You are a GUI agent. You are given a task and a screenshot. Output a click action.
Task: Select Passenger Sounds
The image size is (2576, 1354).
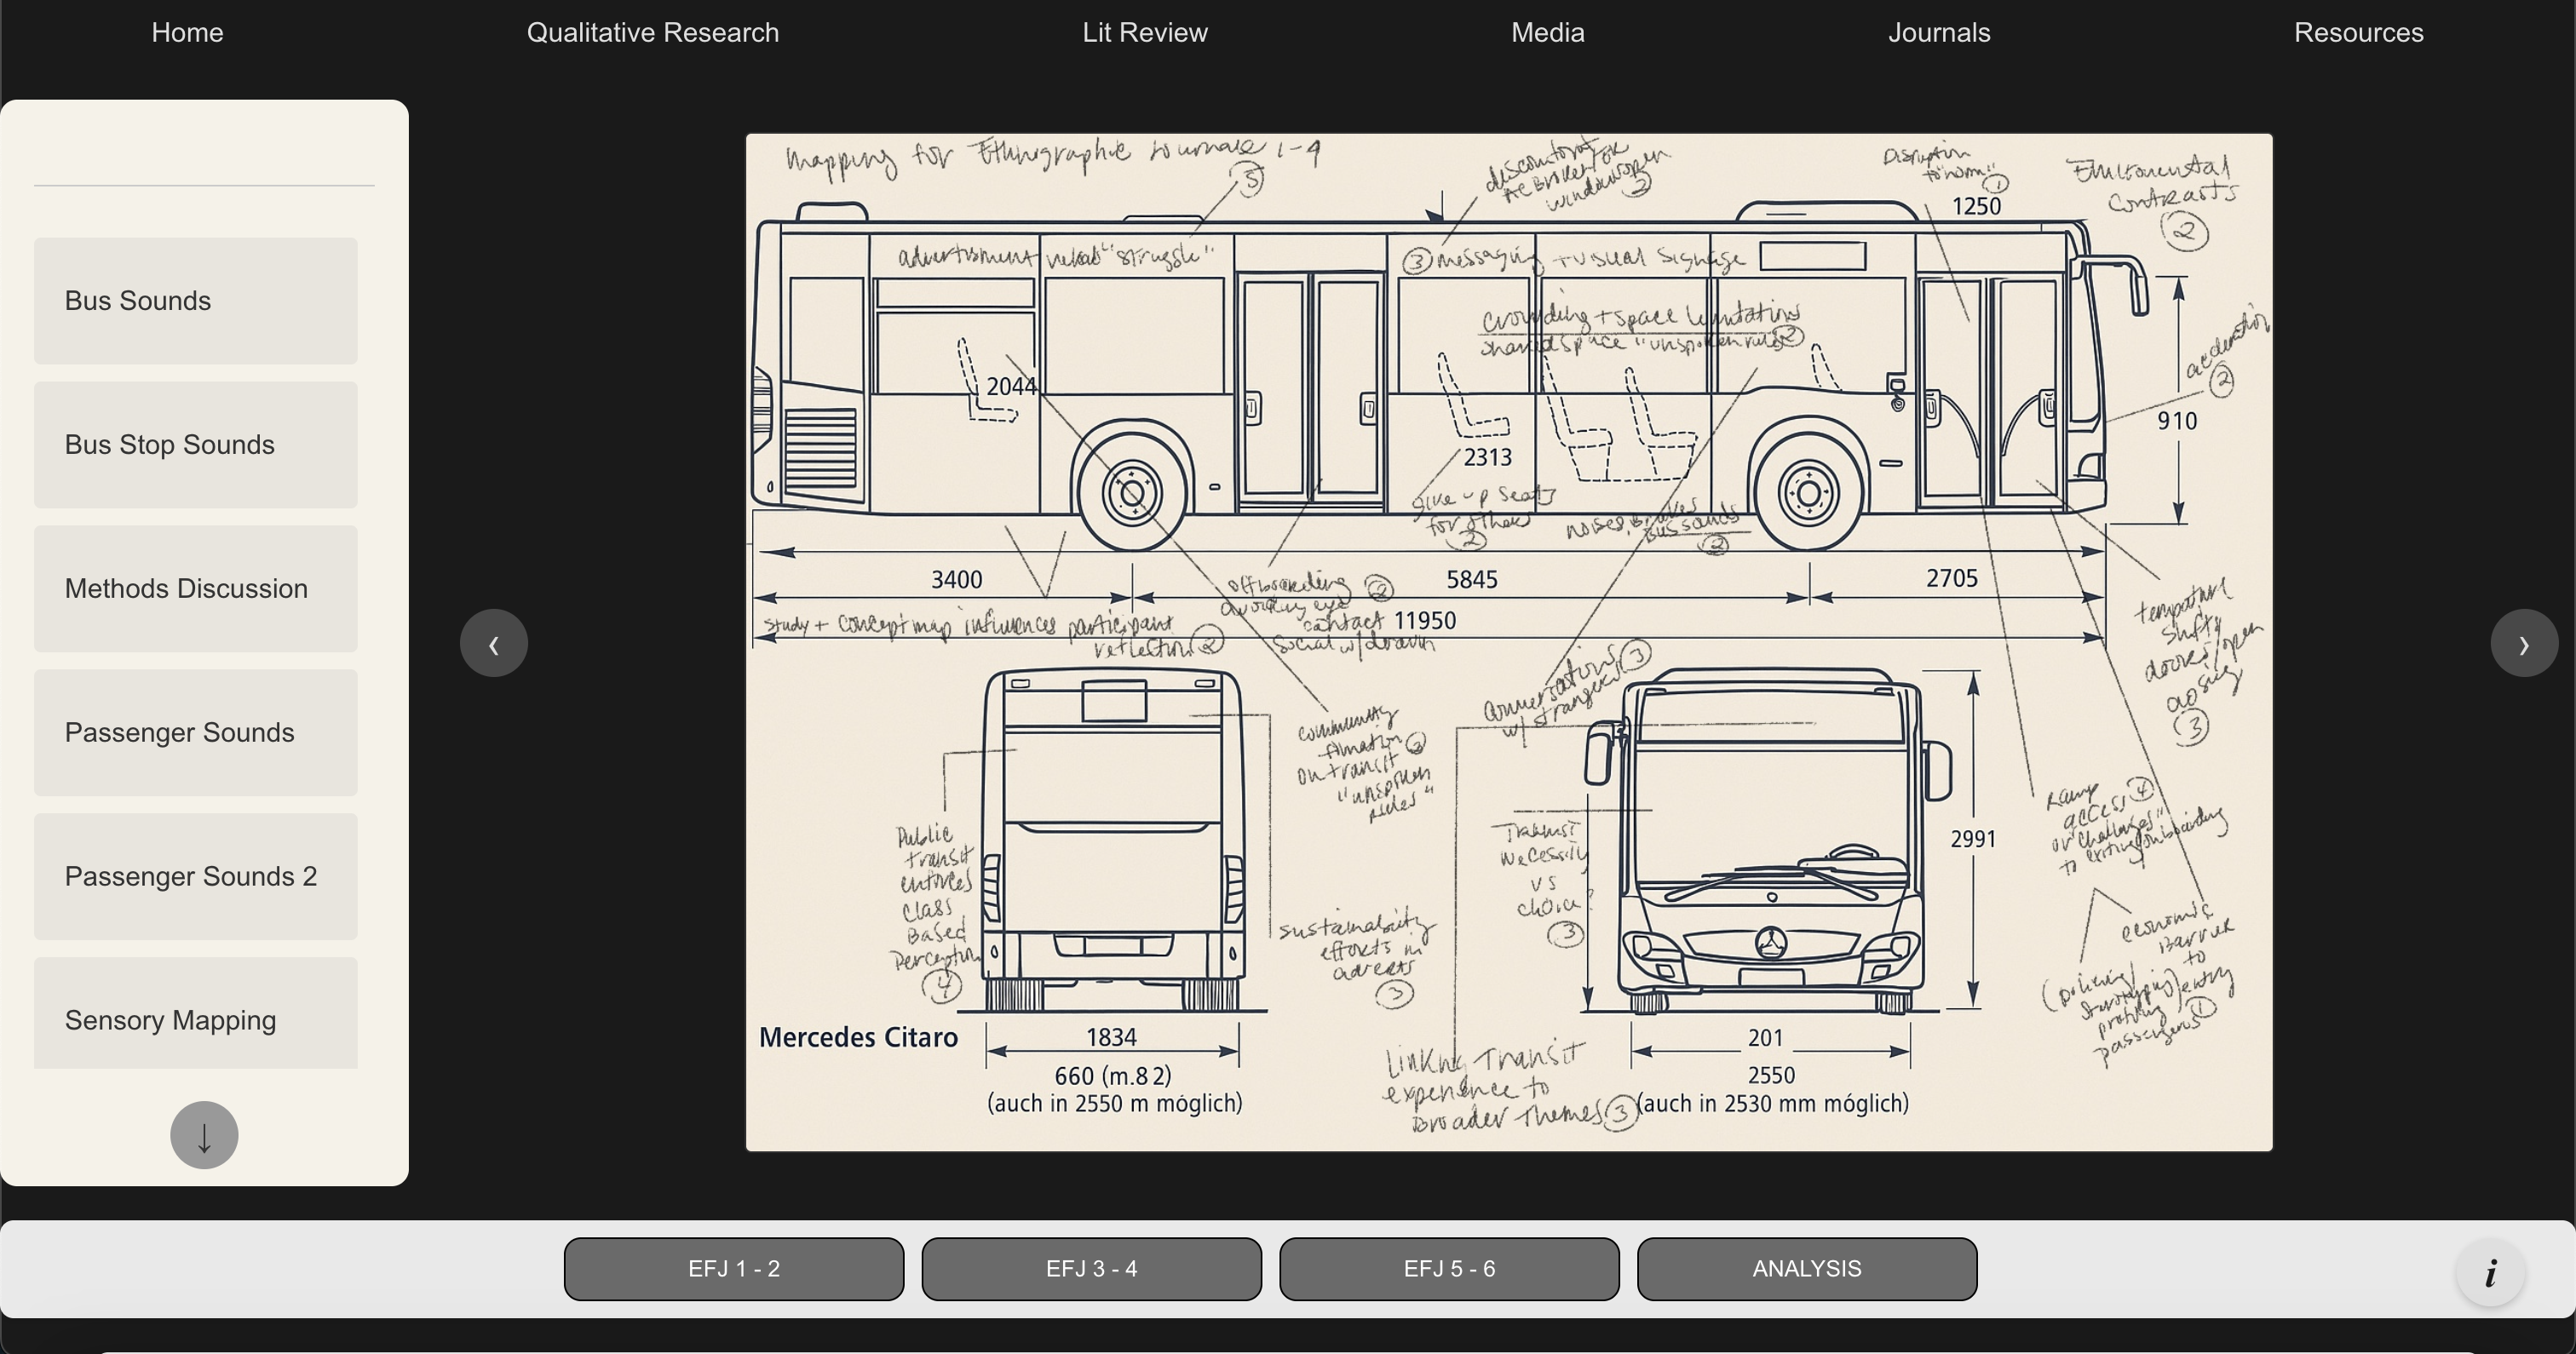(194, 732)
